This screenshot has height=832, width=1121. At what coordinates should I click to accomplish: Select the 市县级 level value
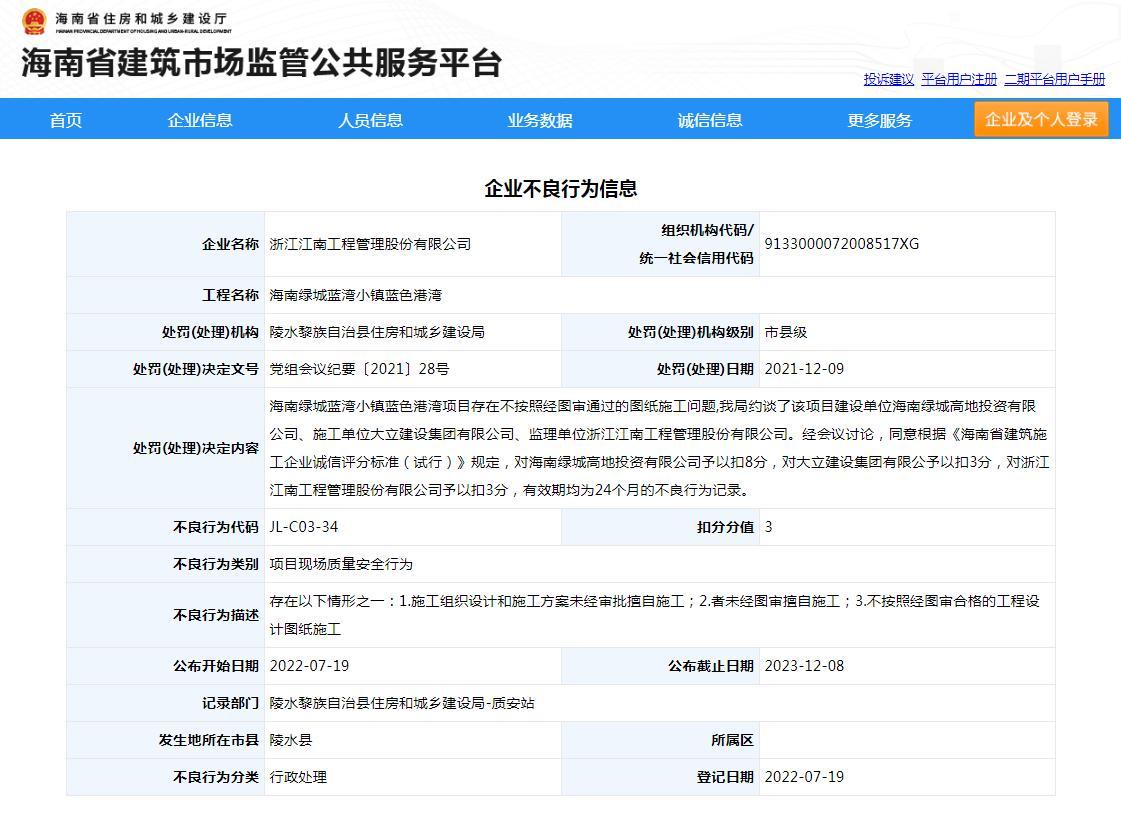click(786, 332)
